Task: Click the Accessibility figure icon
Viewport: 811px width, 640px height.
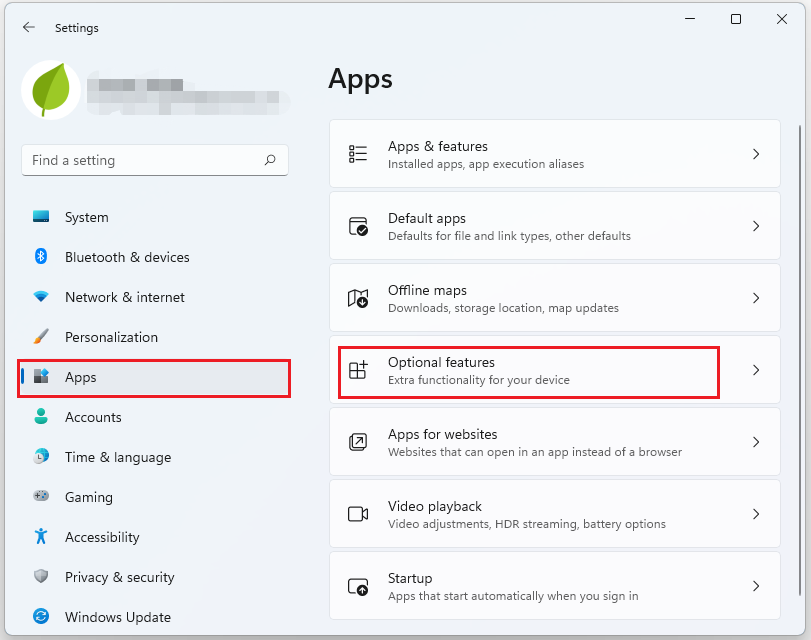Action: pos(41,537)
